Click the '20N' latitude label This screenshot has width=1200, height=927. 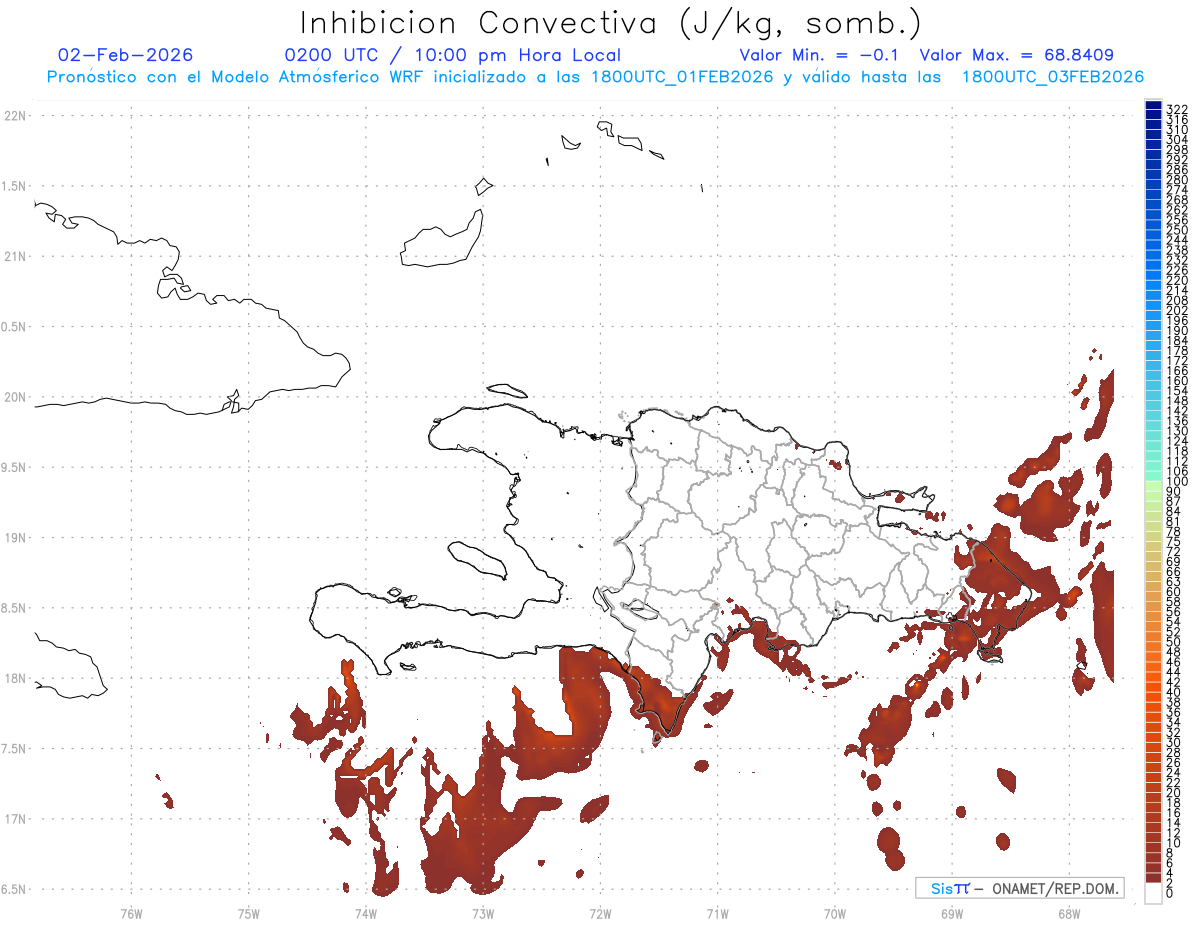[14, 397]
